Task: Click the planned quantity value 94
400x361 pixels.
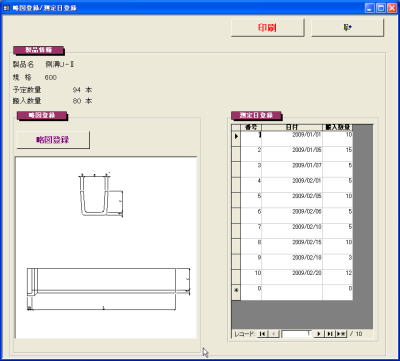Action: tap(77, 90)
